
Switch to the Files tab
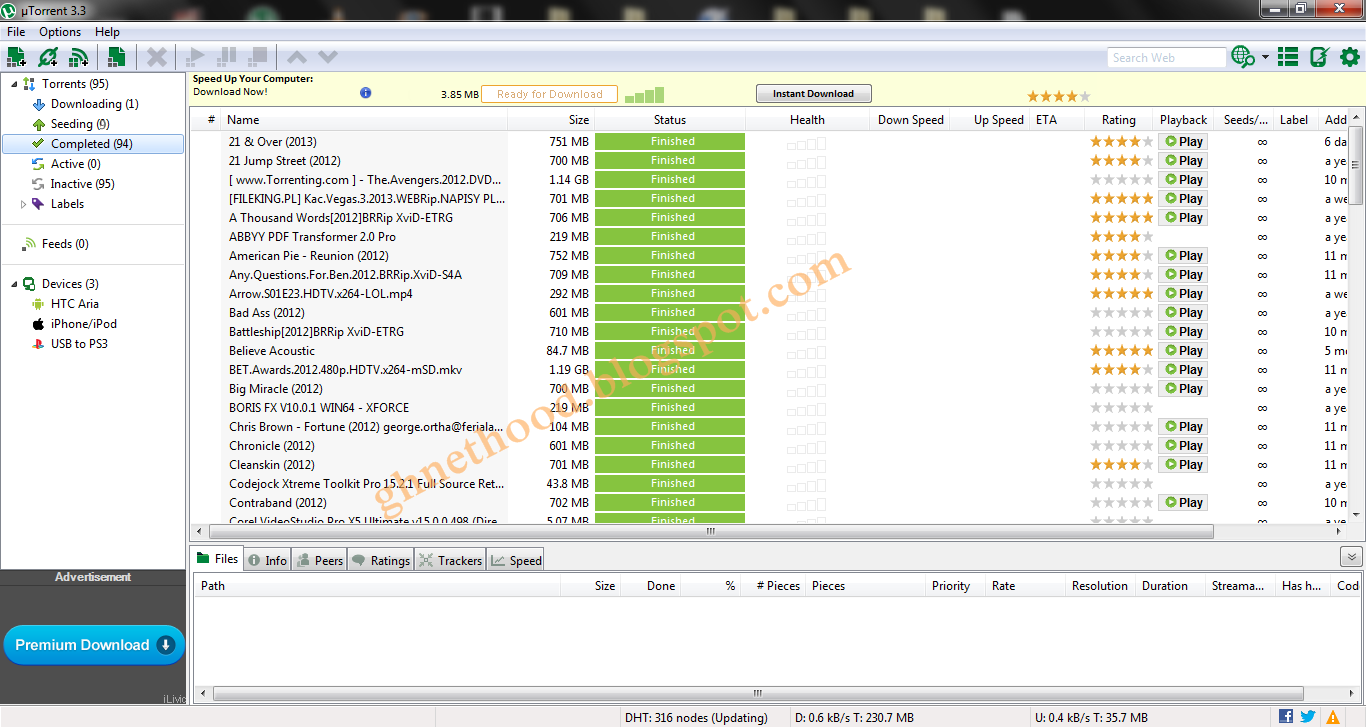[x=217, y=559]
